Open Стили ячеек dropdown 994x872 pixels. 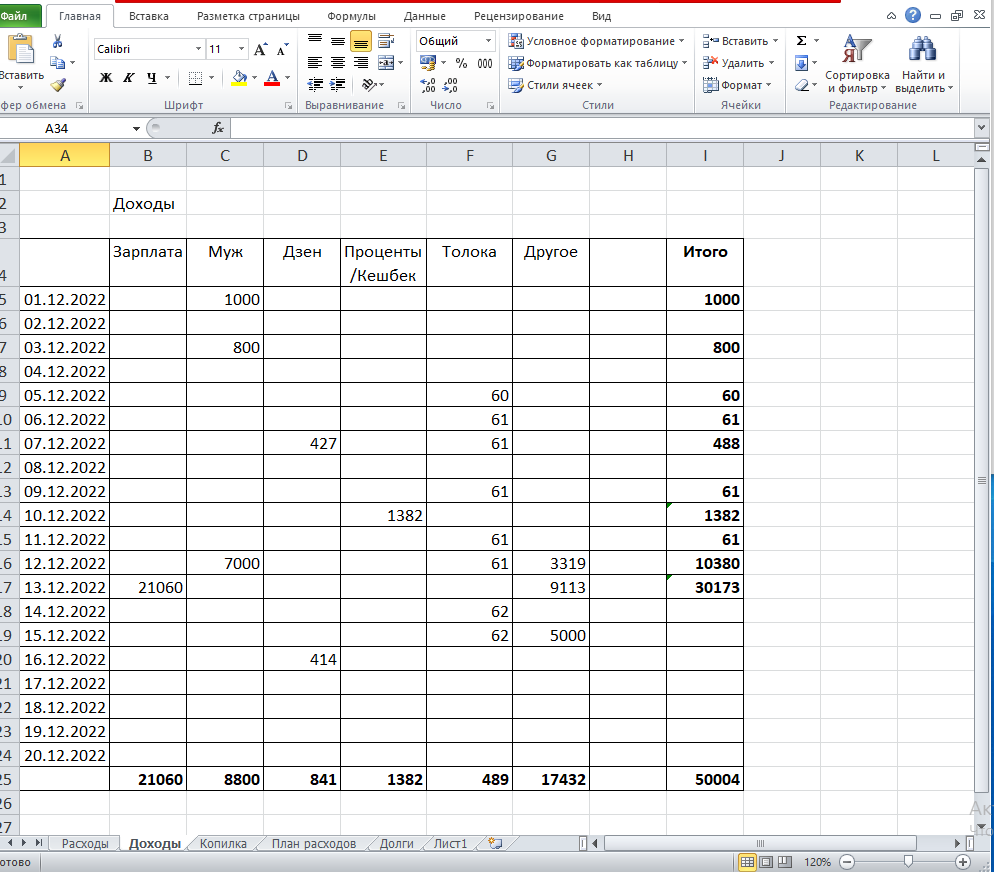[x=555, y=85]
